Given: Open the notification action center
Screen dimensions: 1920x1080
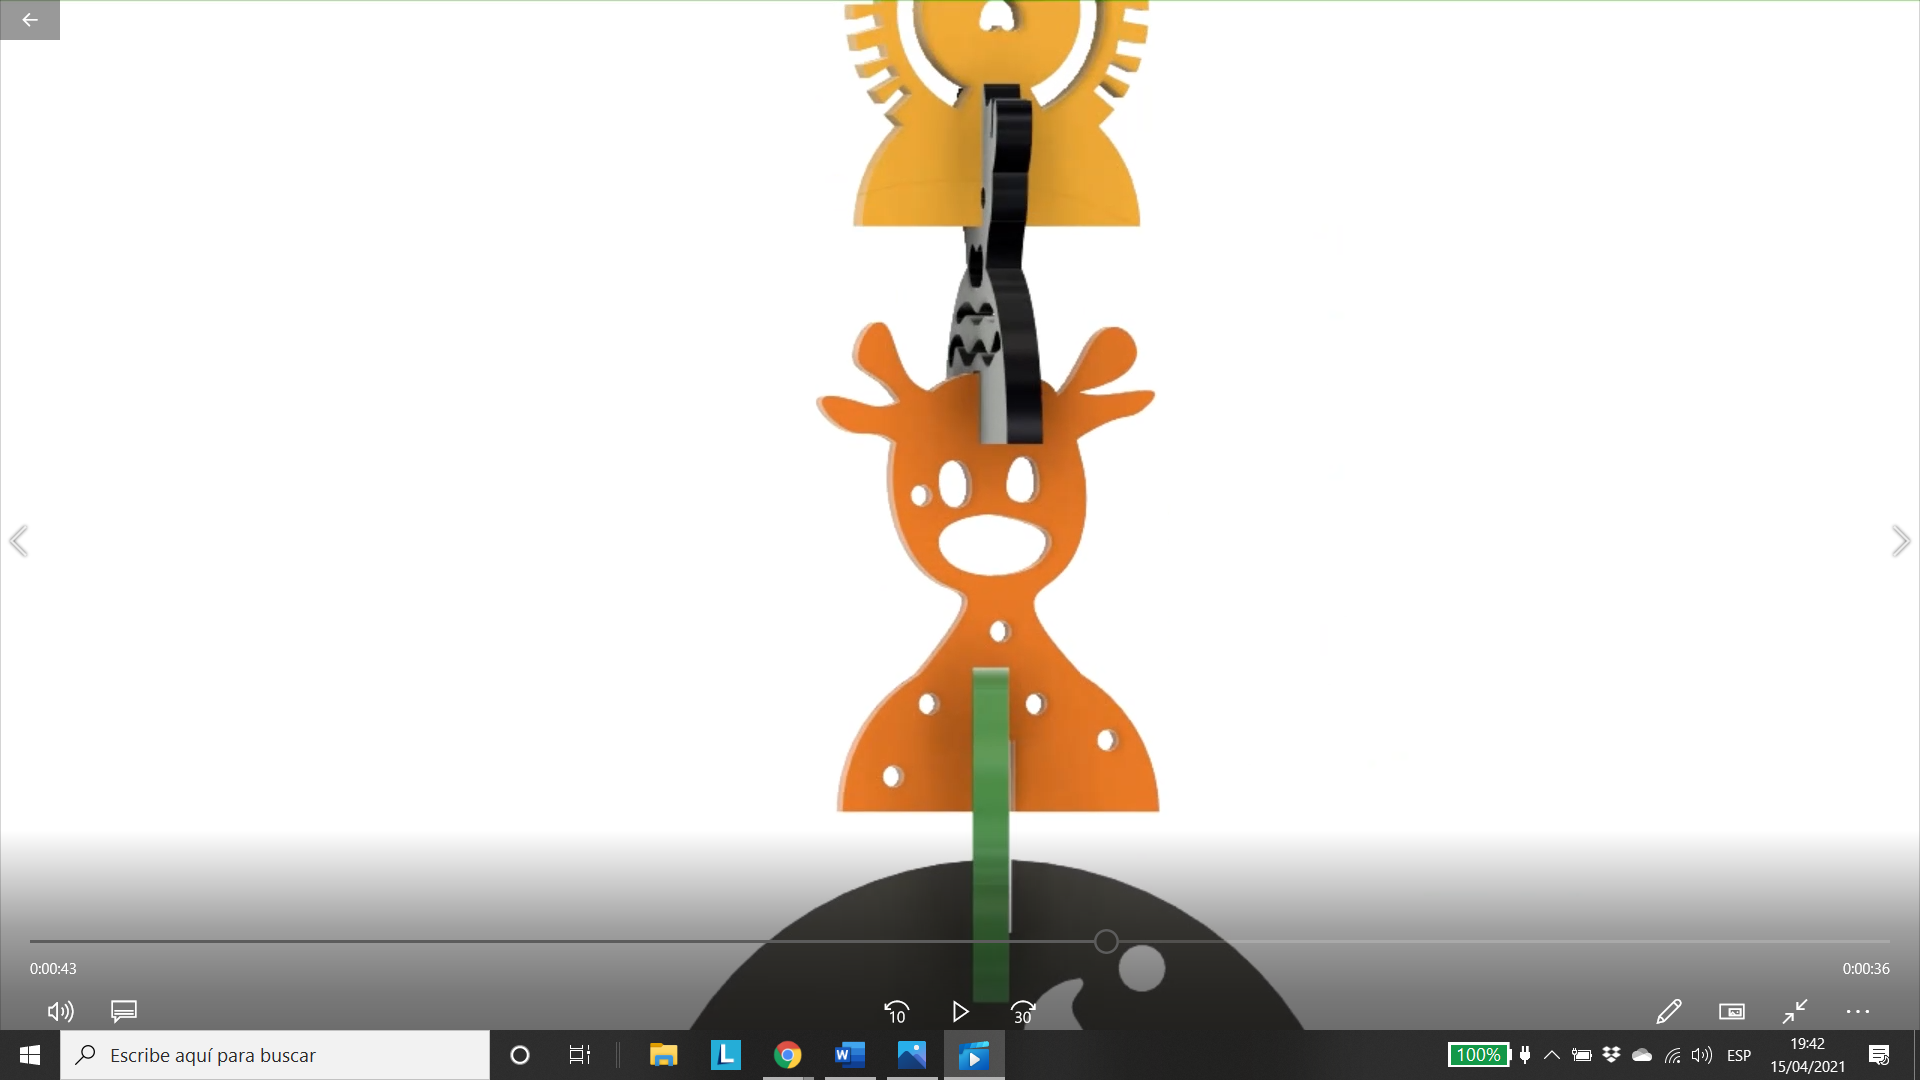Looking at the screenshot, I should click(x=1879, y=1055).
